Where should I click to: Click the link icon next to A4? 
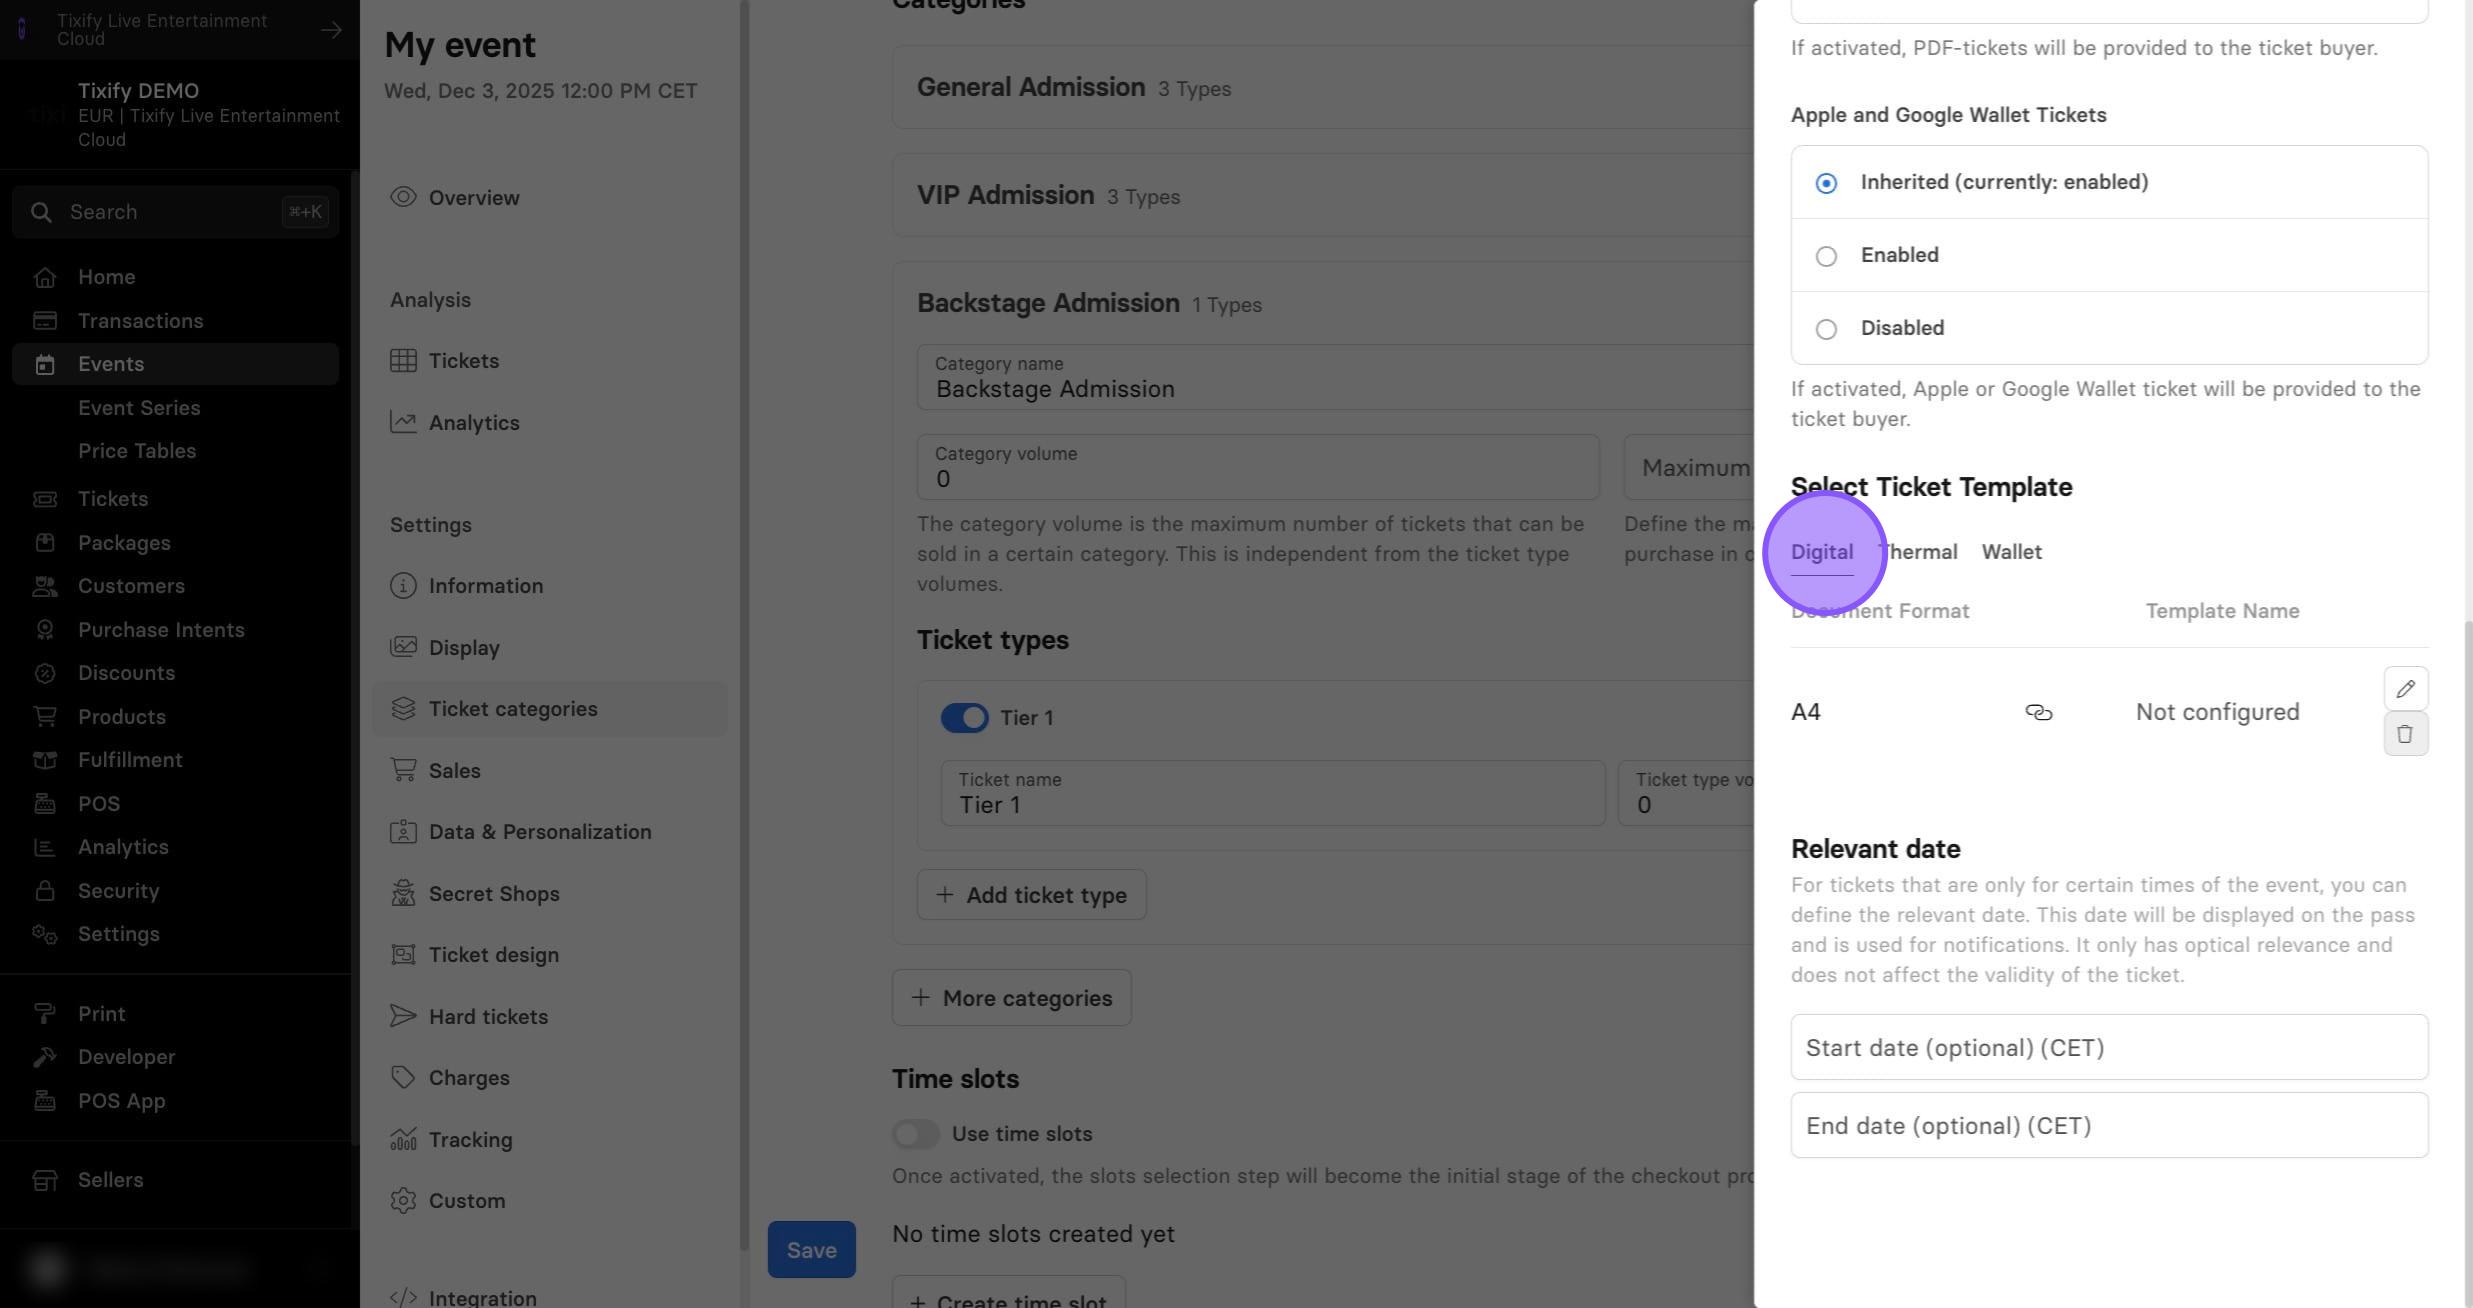2038,712
